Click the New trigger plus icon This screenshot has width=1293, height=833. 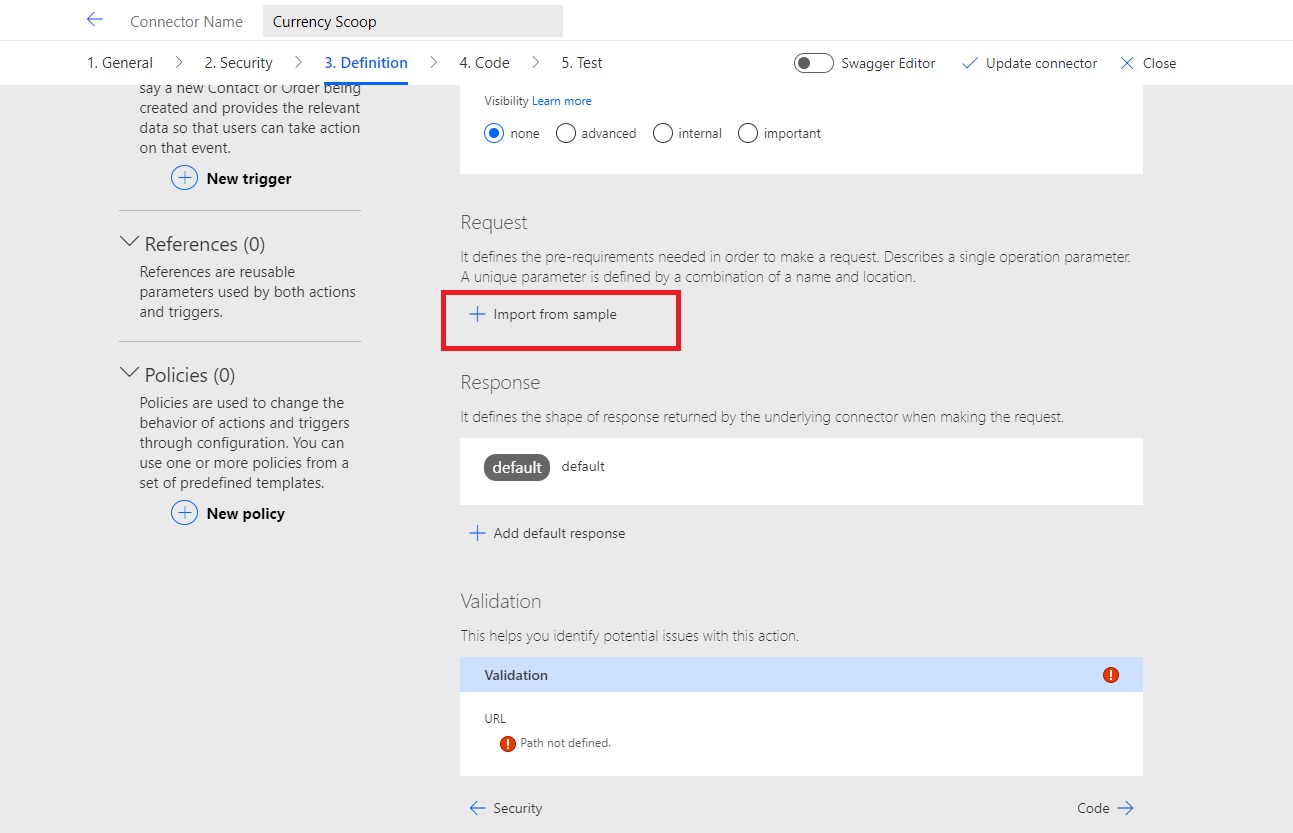(x=184, y=178)
